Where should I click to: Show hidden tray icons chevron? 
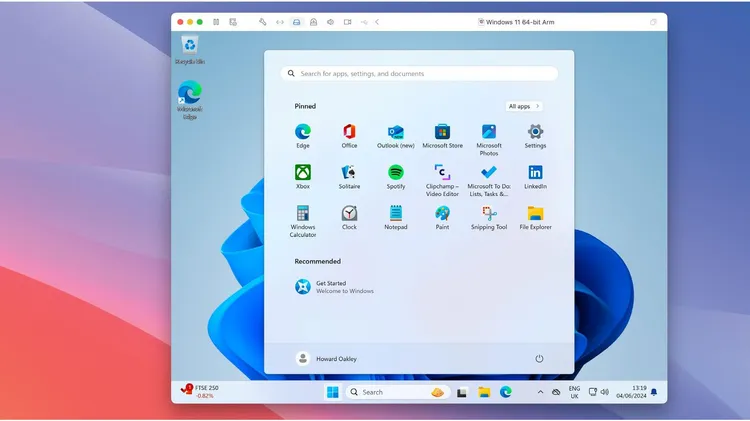point(540,392)
